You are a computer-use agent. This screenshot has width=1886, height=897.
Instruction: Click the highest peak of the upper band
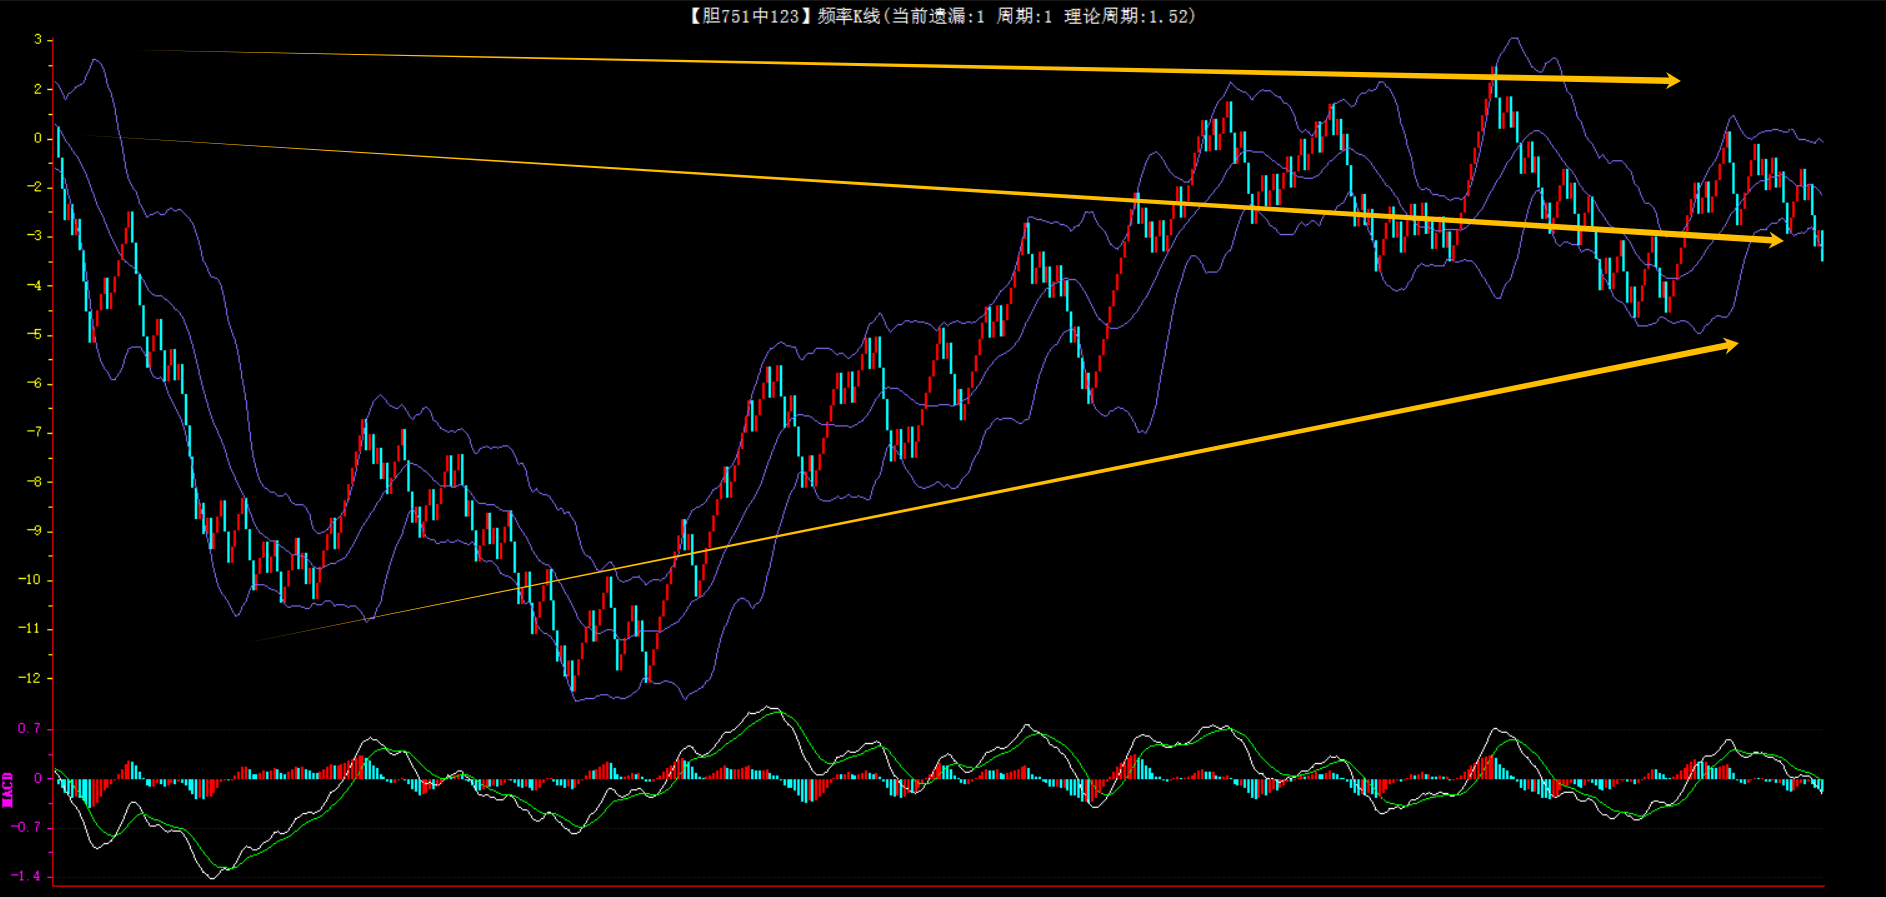[x=1514, y=39]
